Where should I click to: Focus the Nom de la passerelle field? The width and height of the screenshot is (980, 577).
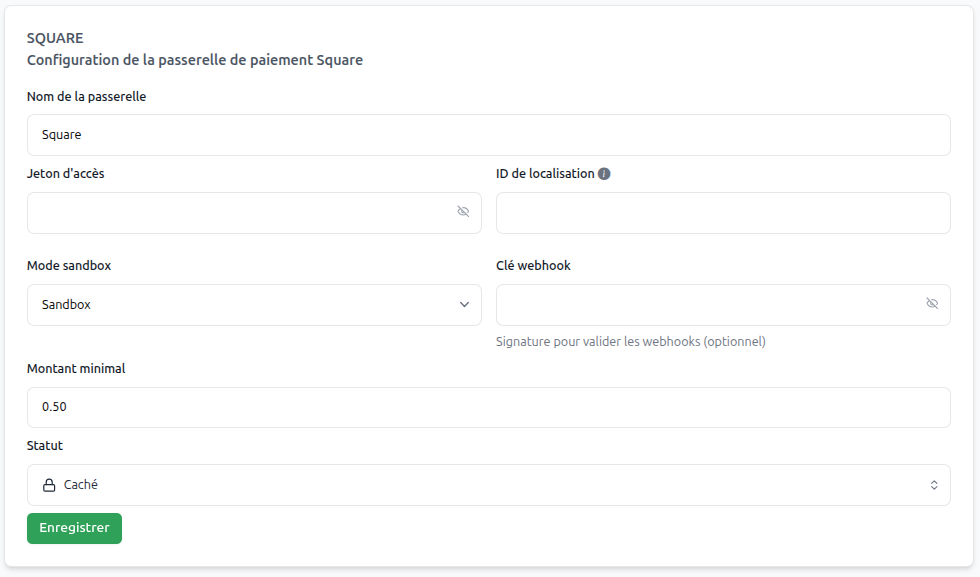coord(488,135)
